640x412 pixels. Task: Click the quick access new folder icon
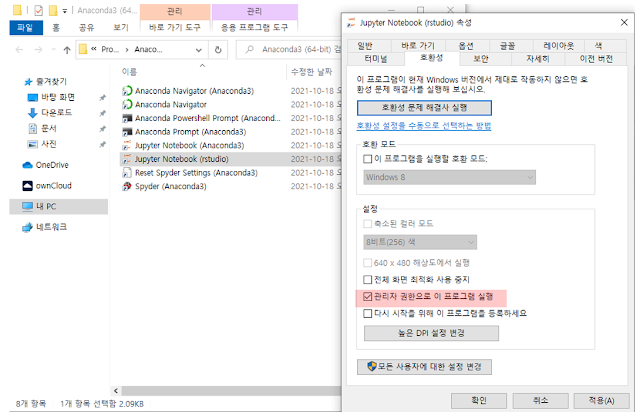(53, 10)
